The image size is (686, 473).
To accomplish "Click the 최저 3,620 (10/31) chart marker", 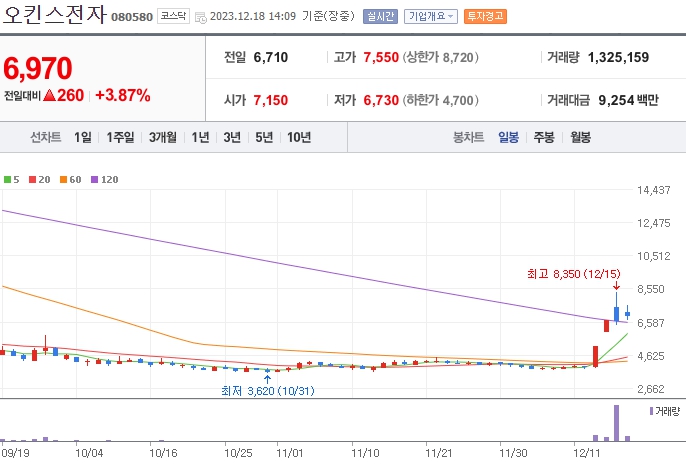I will coord(268,390).
